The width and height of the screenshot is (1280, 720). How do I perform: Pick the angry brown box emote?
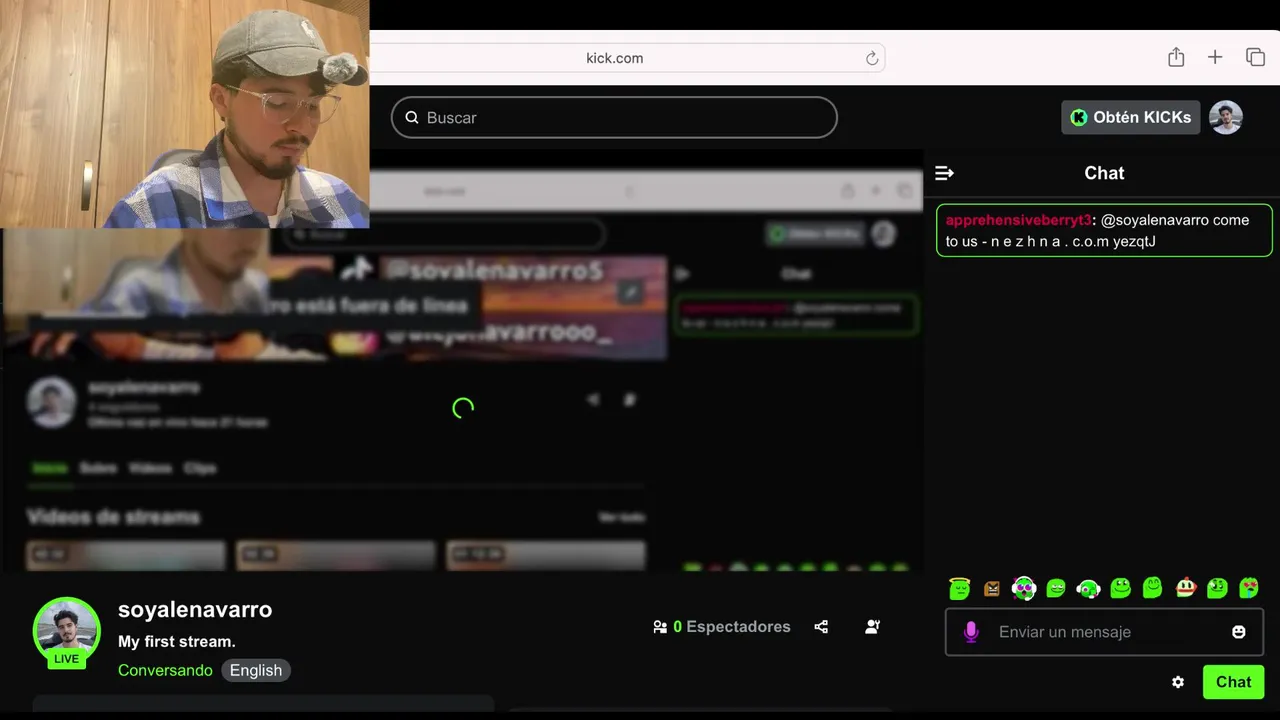click(992, 588)
